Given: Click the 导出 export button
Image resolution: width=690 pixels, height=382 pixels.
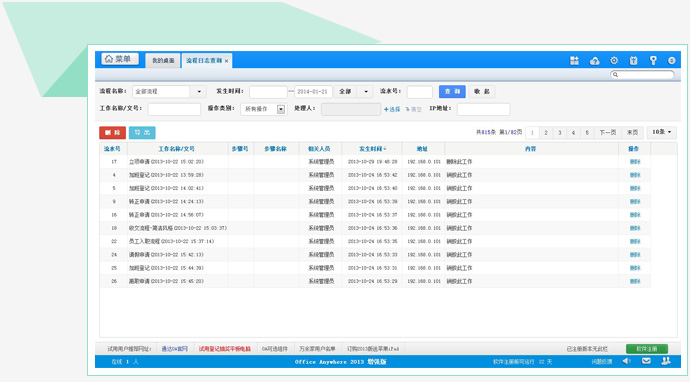Looking at the screenshot, I should [x=142, y=132].
